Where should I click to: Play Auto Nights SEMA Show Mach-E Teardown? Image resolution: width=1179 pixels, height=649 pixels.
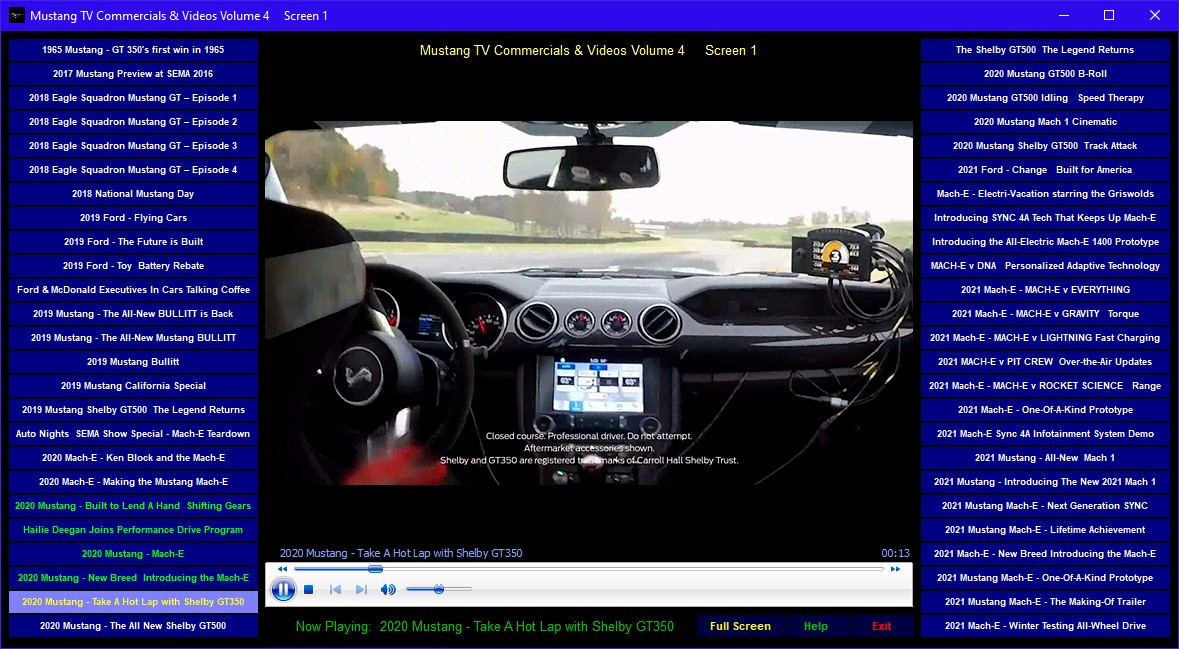pyautogui.click(x=133, y=434)
